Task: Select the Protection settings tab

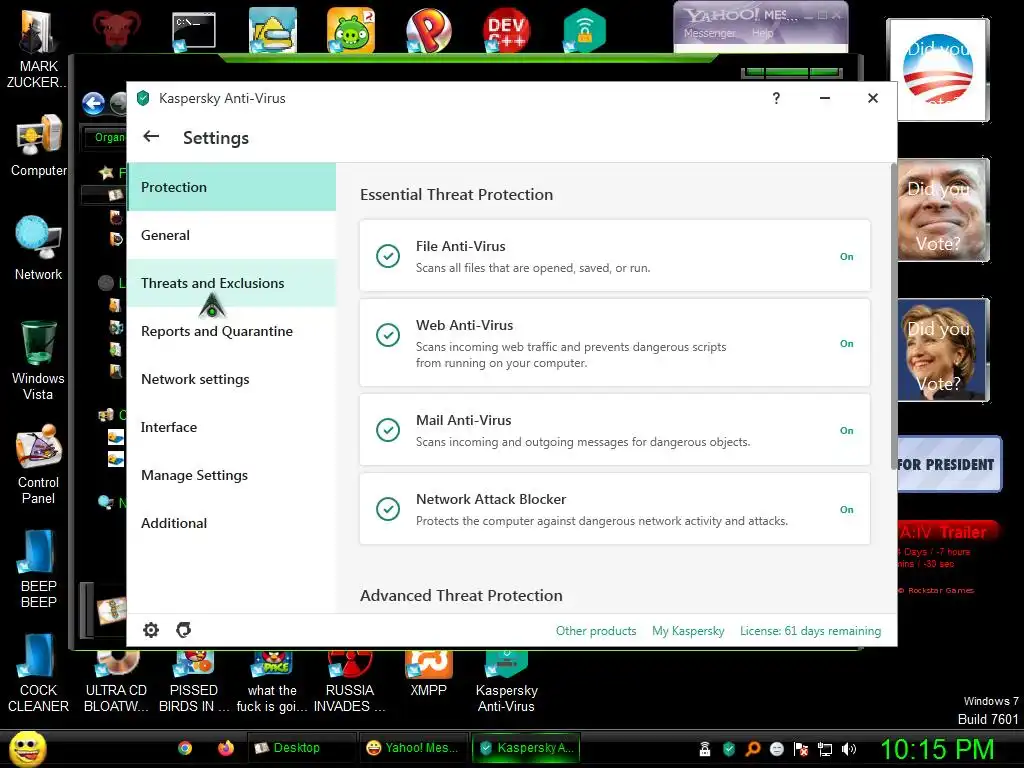Action: (x=232, y=187)
